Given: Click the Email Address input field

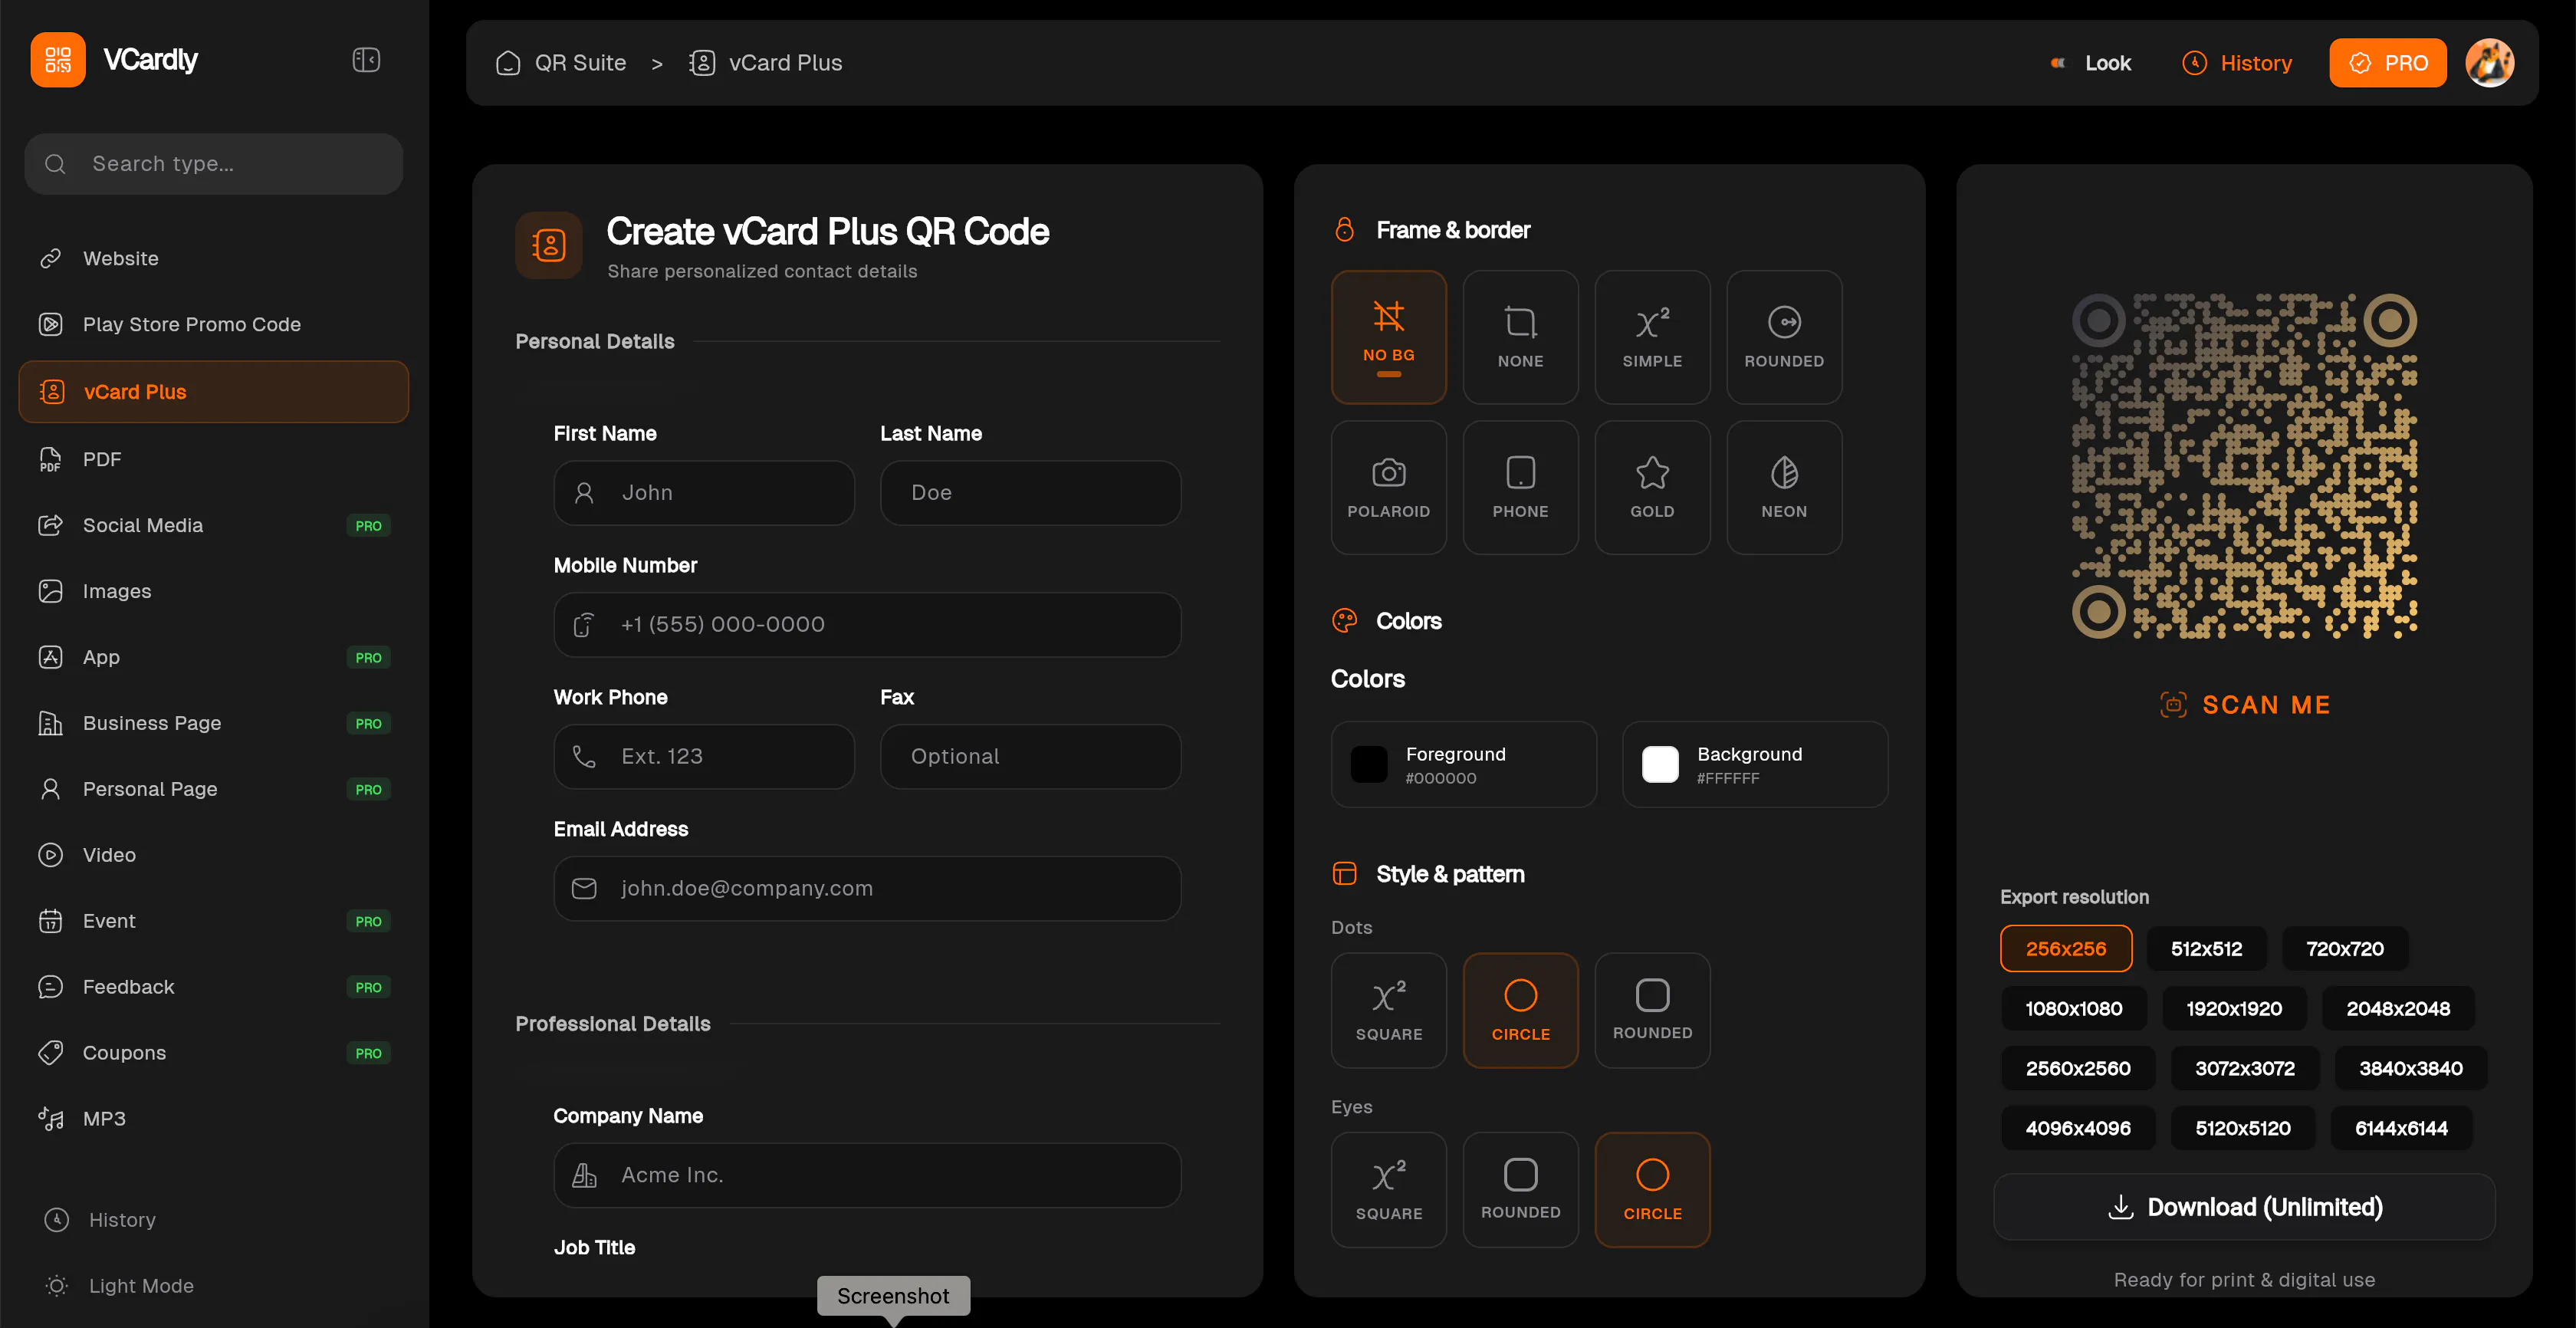Looking at the screenshot, I should [x=867, y=888].
